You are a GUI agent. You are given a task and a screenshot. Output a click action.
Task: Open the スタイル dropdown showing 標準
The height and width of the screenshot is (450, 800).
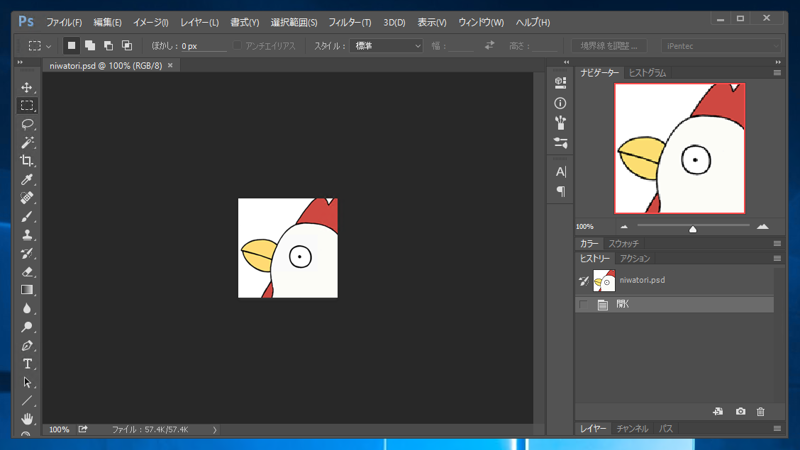pos(387,46)
